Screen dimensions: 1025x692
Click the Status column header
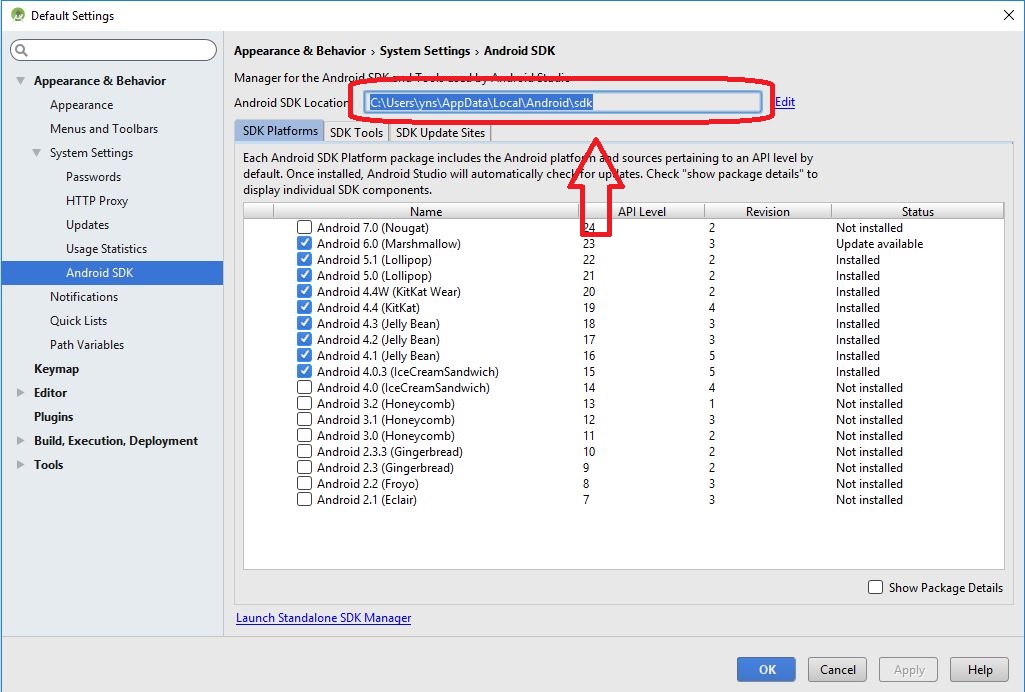pos(918,211)
